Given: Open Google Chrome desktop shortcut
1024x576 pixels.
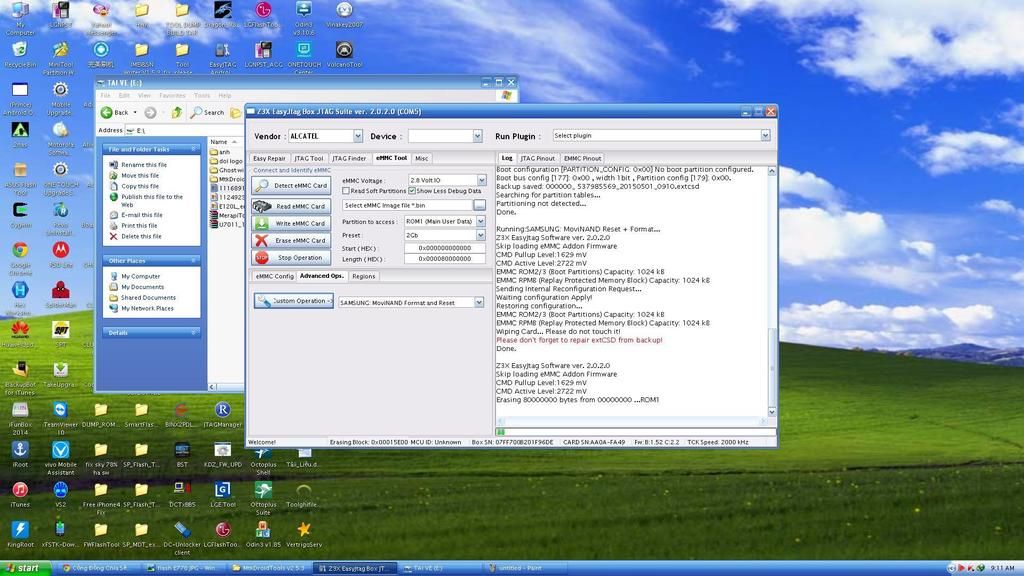Looking at the screenshot, I should click(20, 255).
